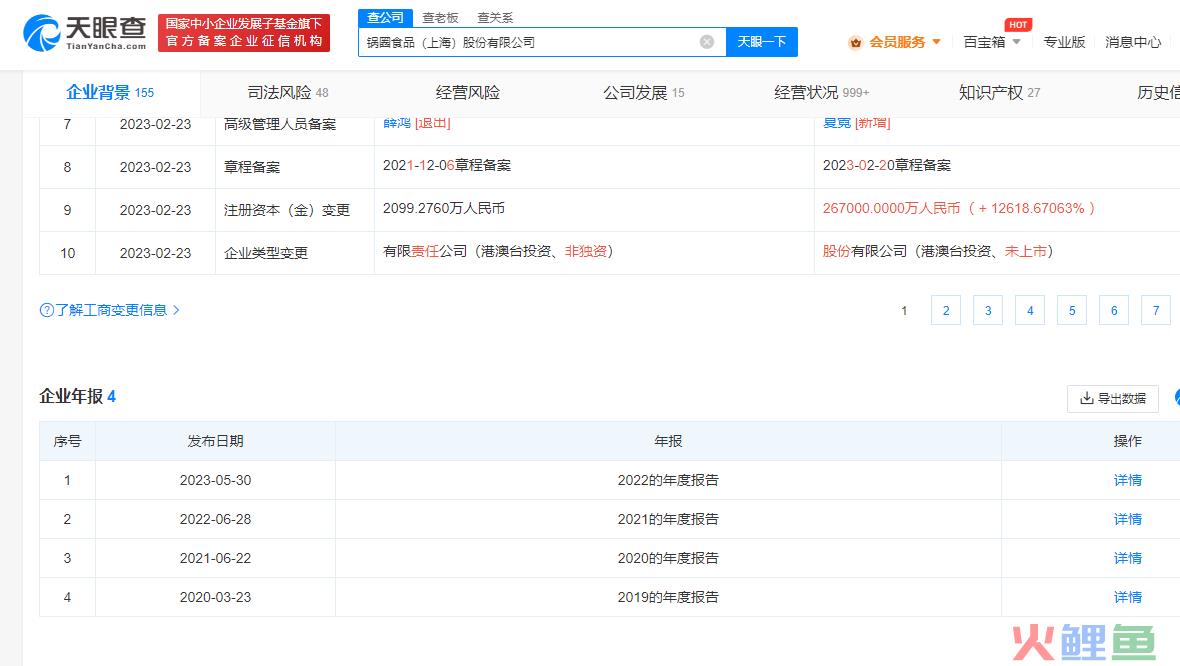Click the publish date 2023-05-30
This screenshot has height=666, width=1180.
coord(215,480)
